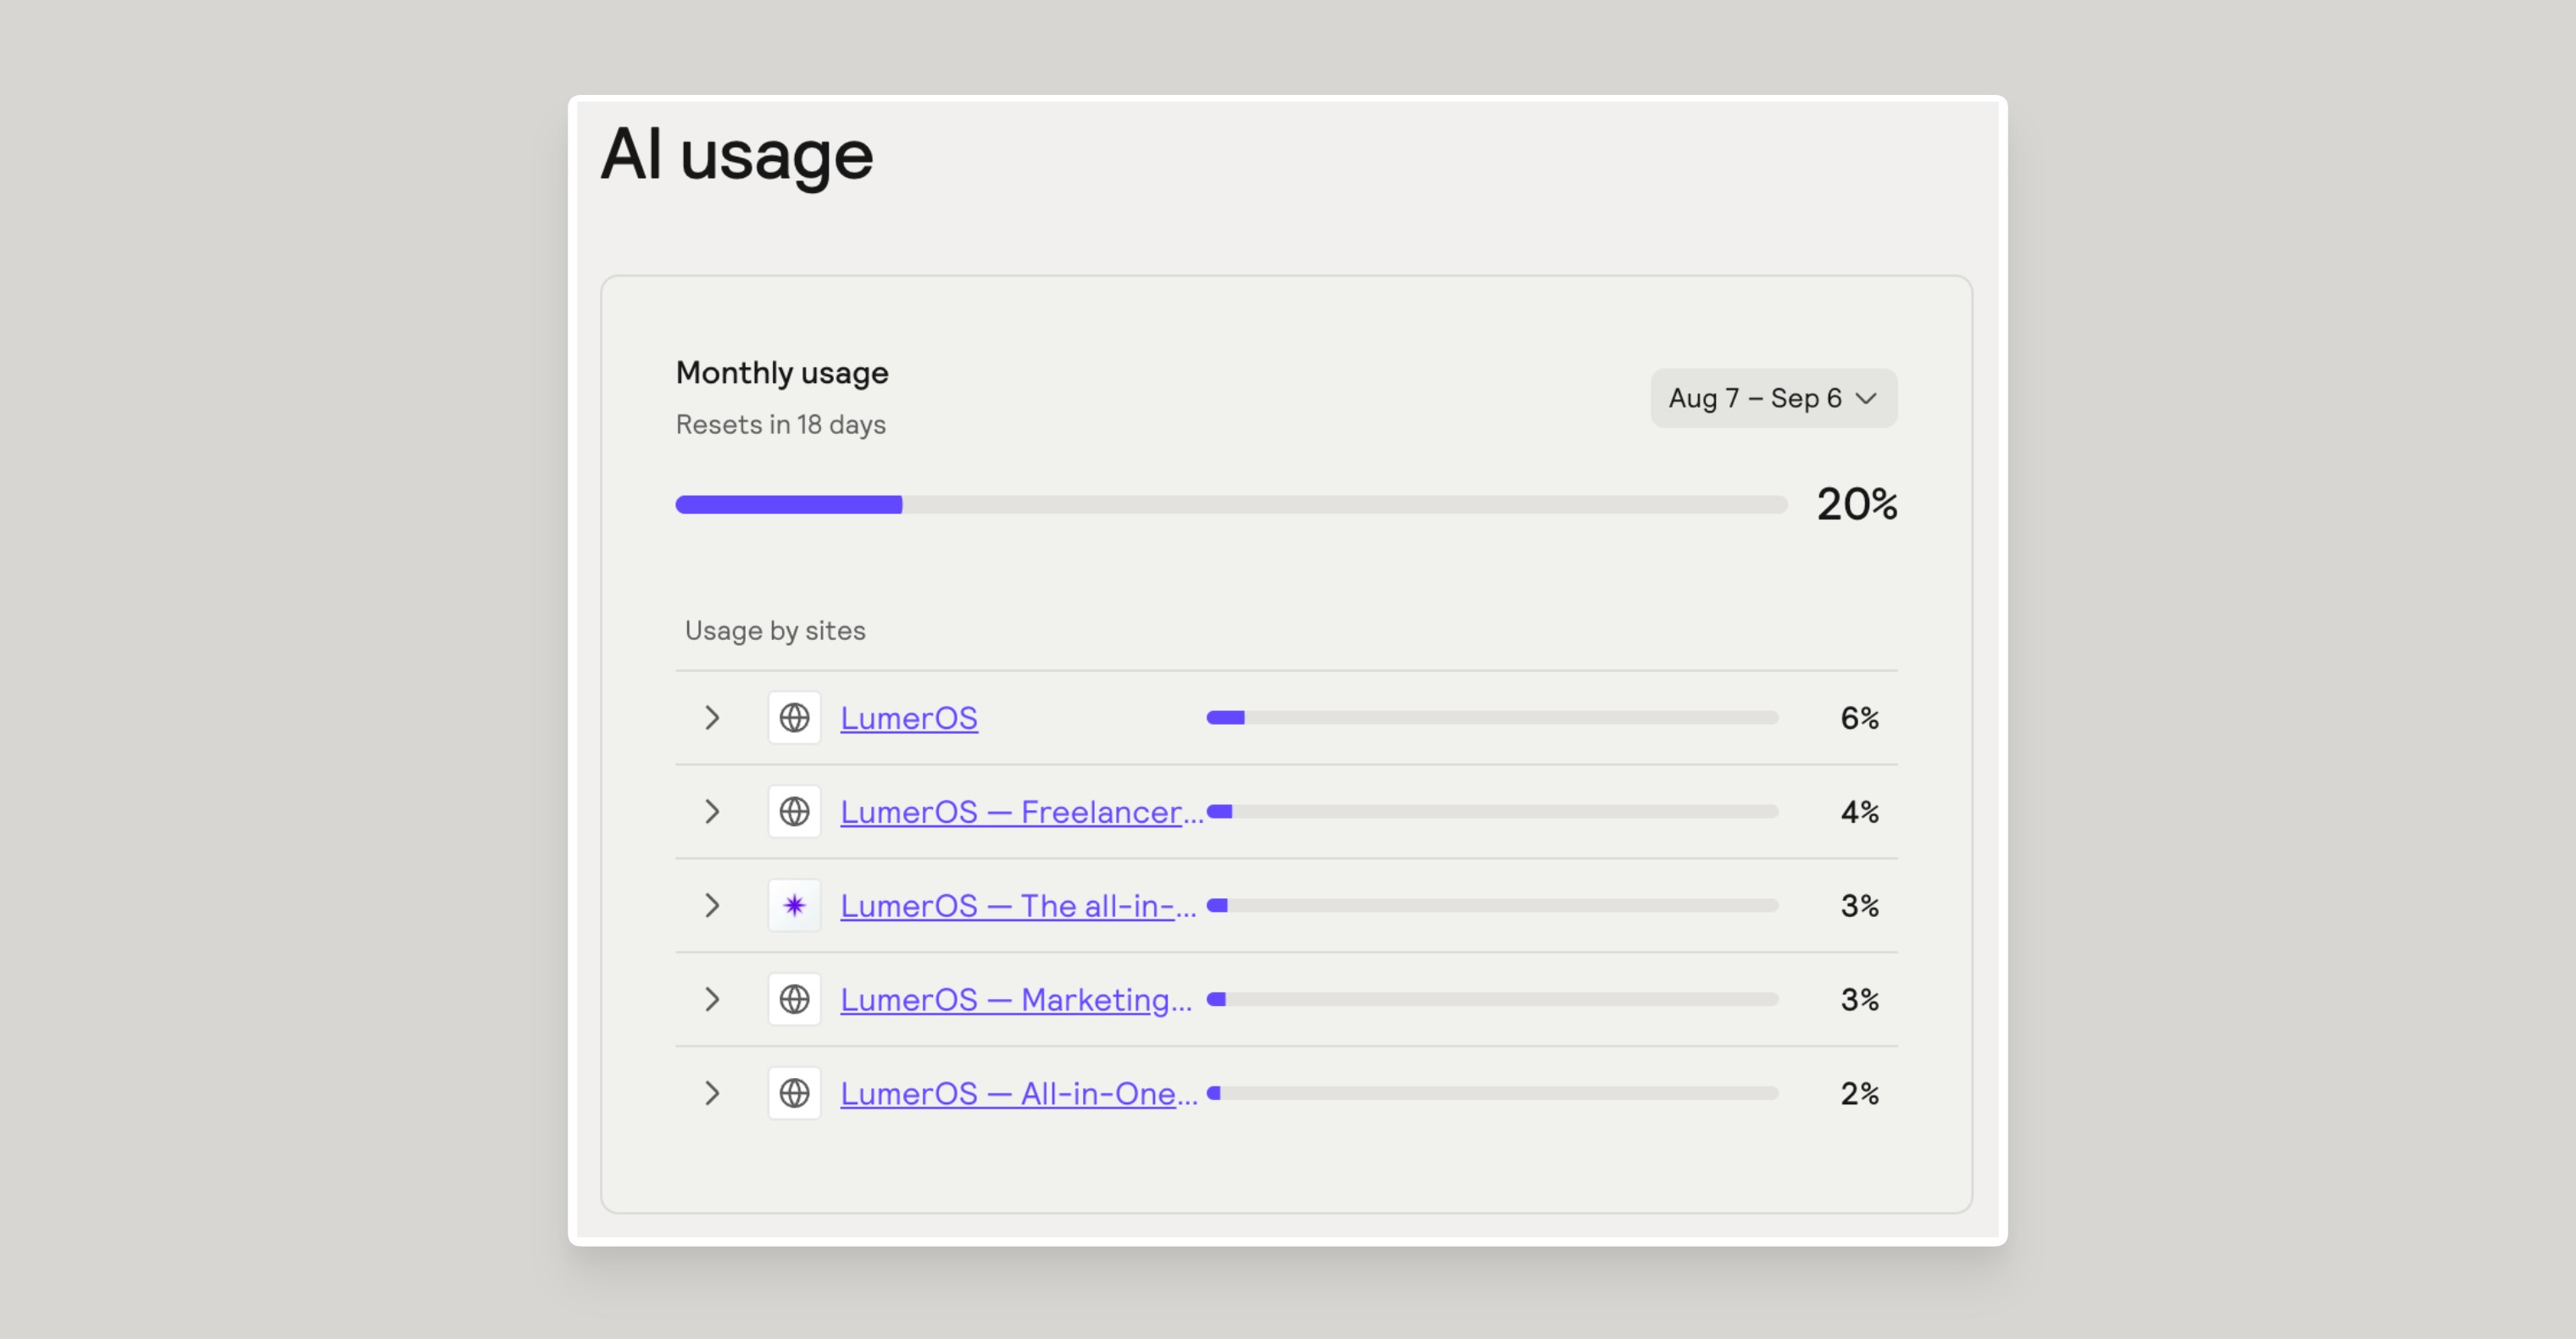Click the 4% value in Freelancer row

1860,812
